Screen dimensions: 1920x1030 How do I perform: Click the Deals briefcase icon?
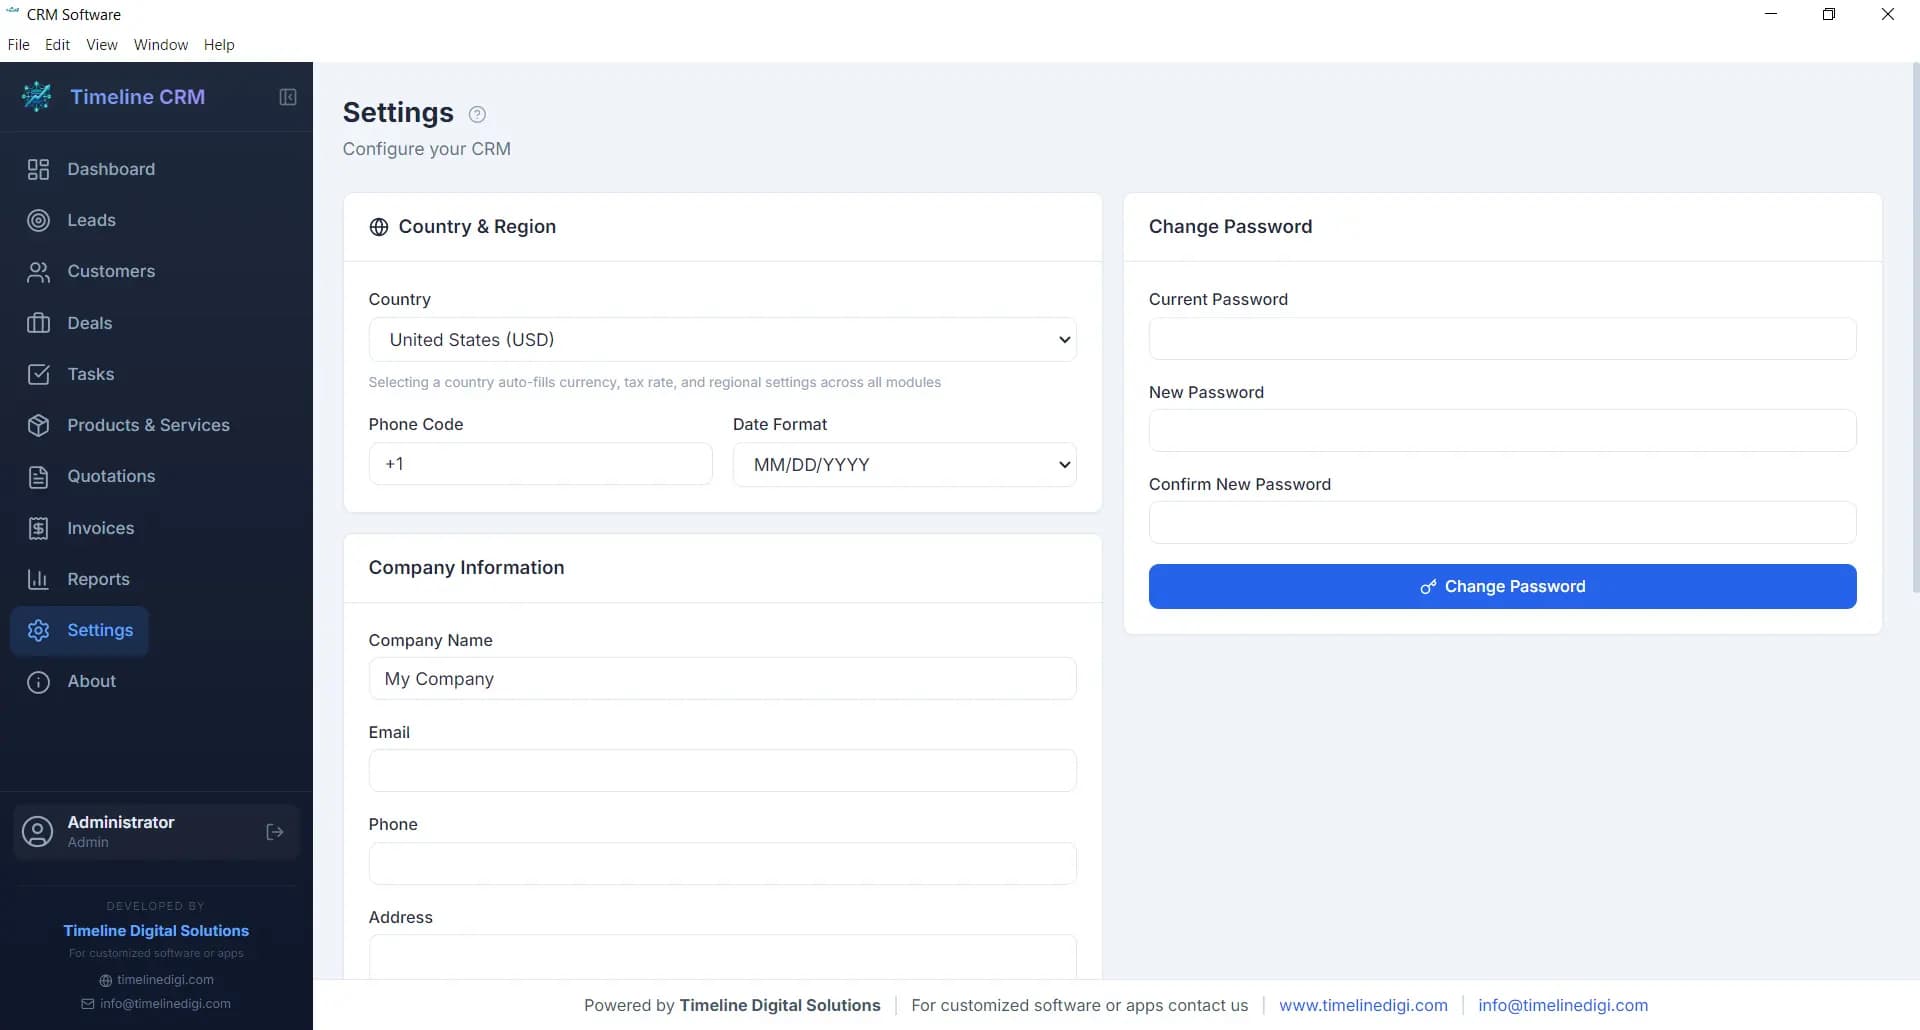pos(38,322)
